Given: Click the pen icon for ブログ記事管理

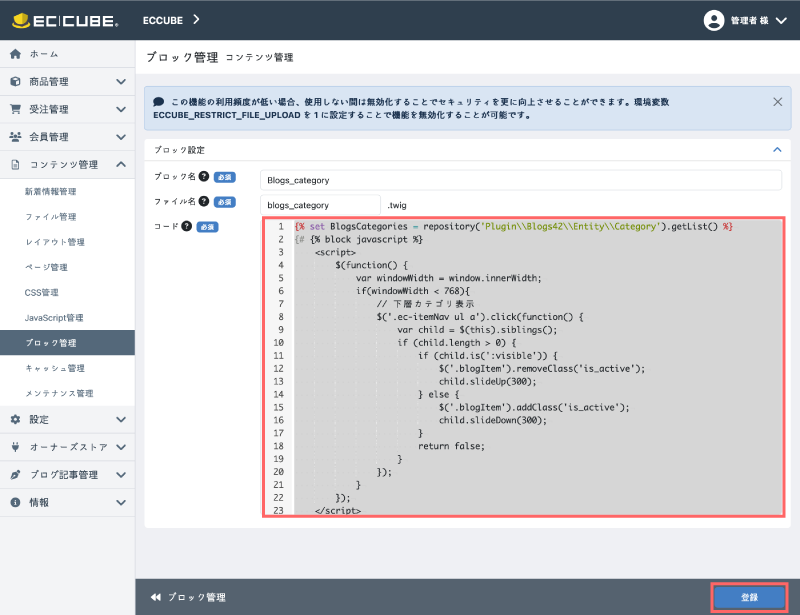Looking at the screenshot, I should [15, 475].
